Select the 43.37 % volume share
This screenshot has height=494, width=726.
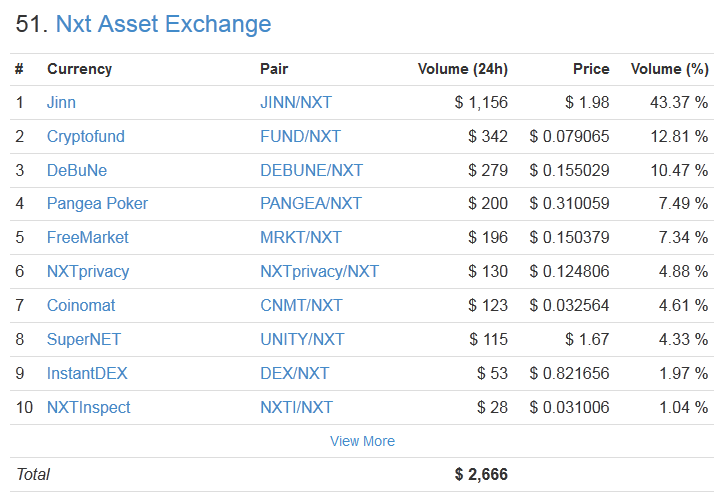point(679,102)
